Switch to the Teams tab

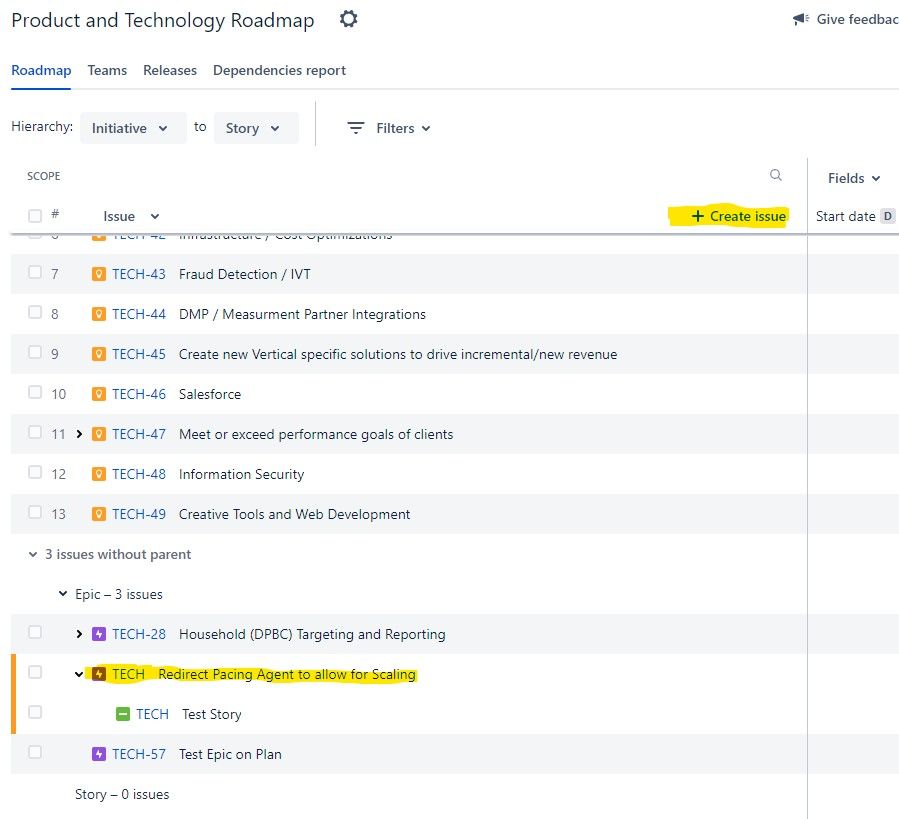107,71
